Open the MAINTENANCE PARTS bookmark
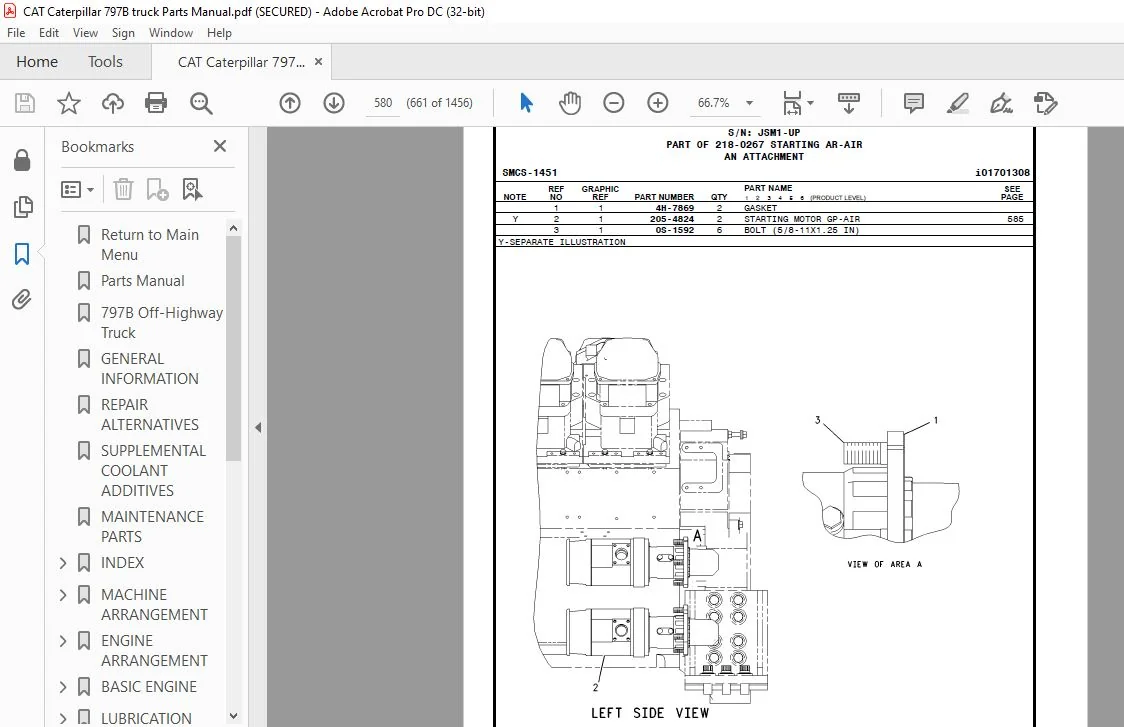Screen dimensions: 1124x727 pos(152,526)
